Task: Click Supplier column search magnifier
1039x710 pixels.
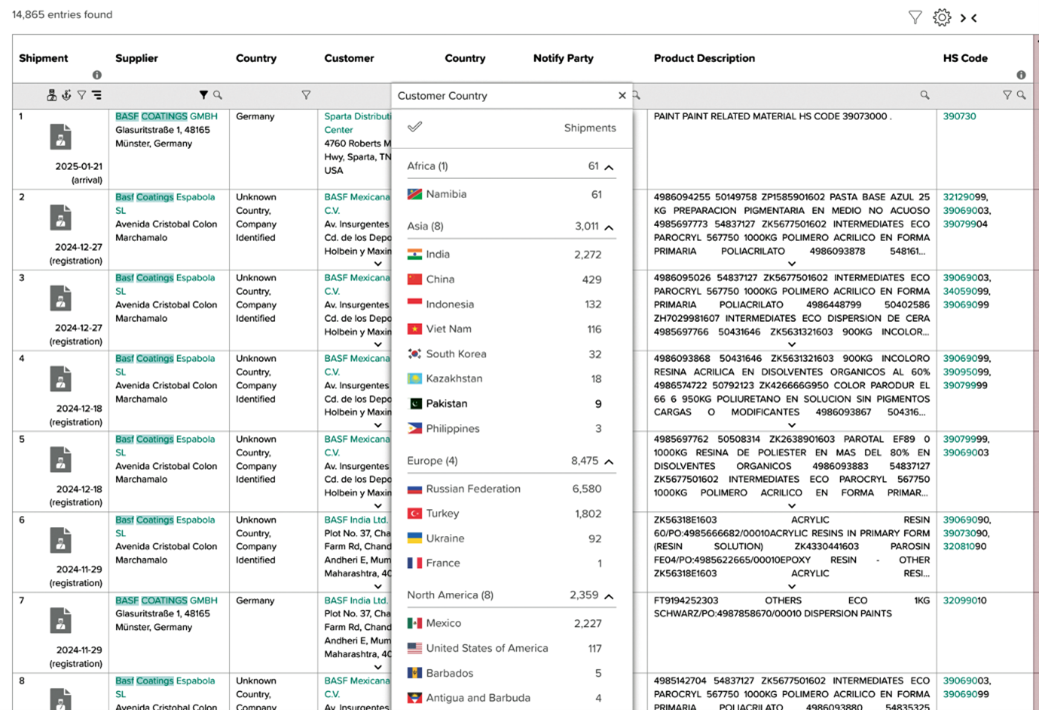Action: click(x=217, y=95)
